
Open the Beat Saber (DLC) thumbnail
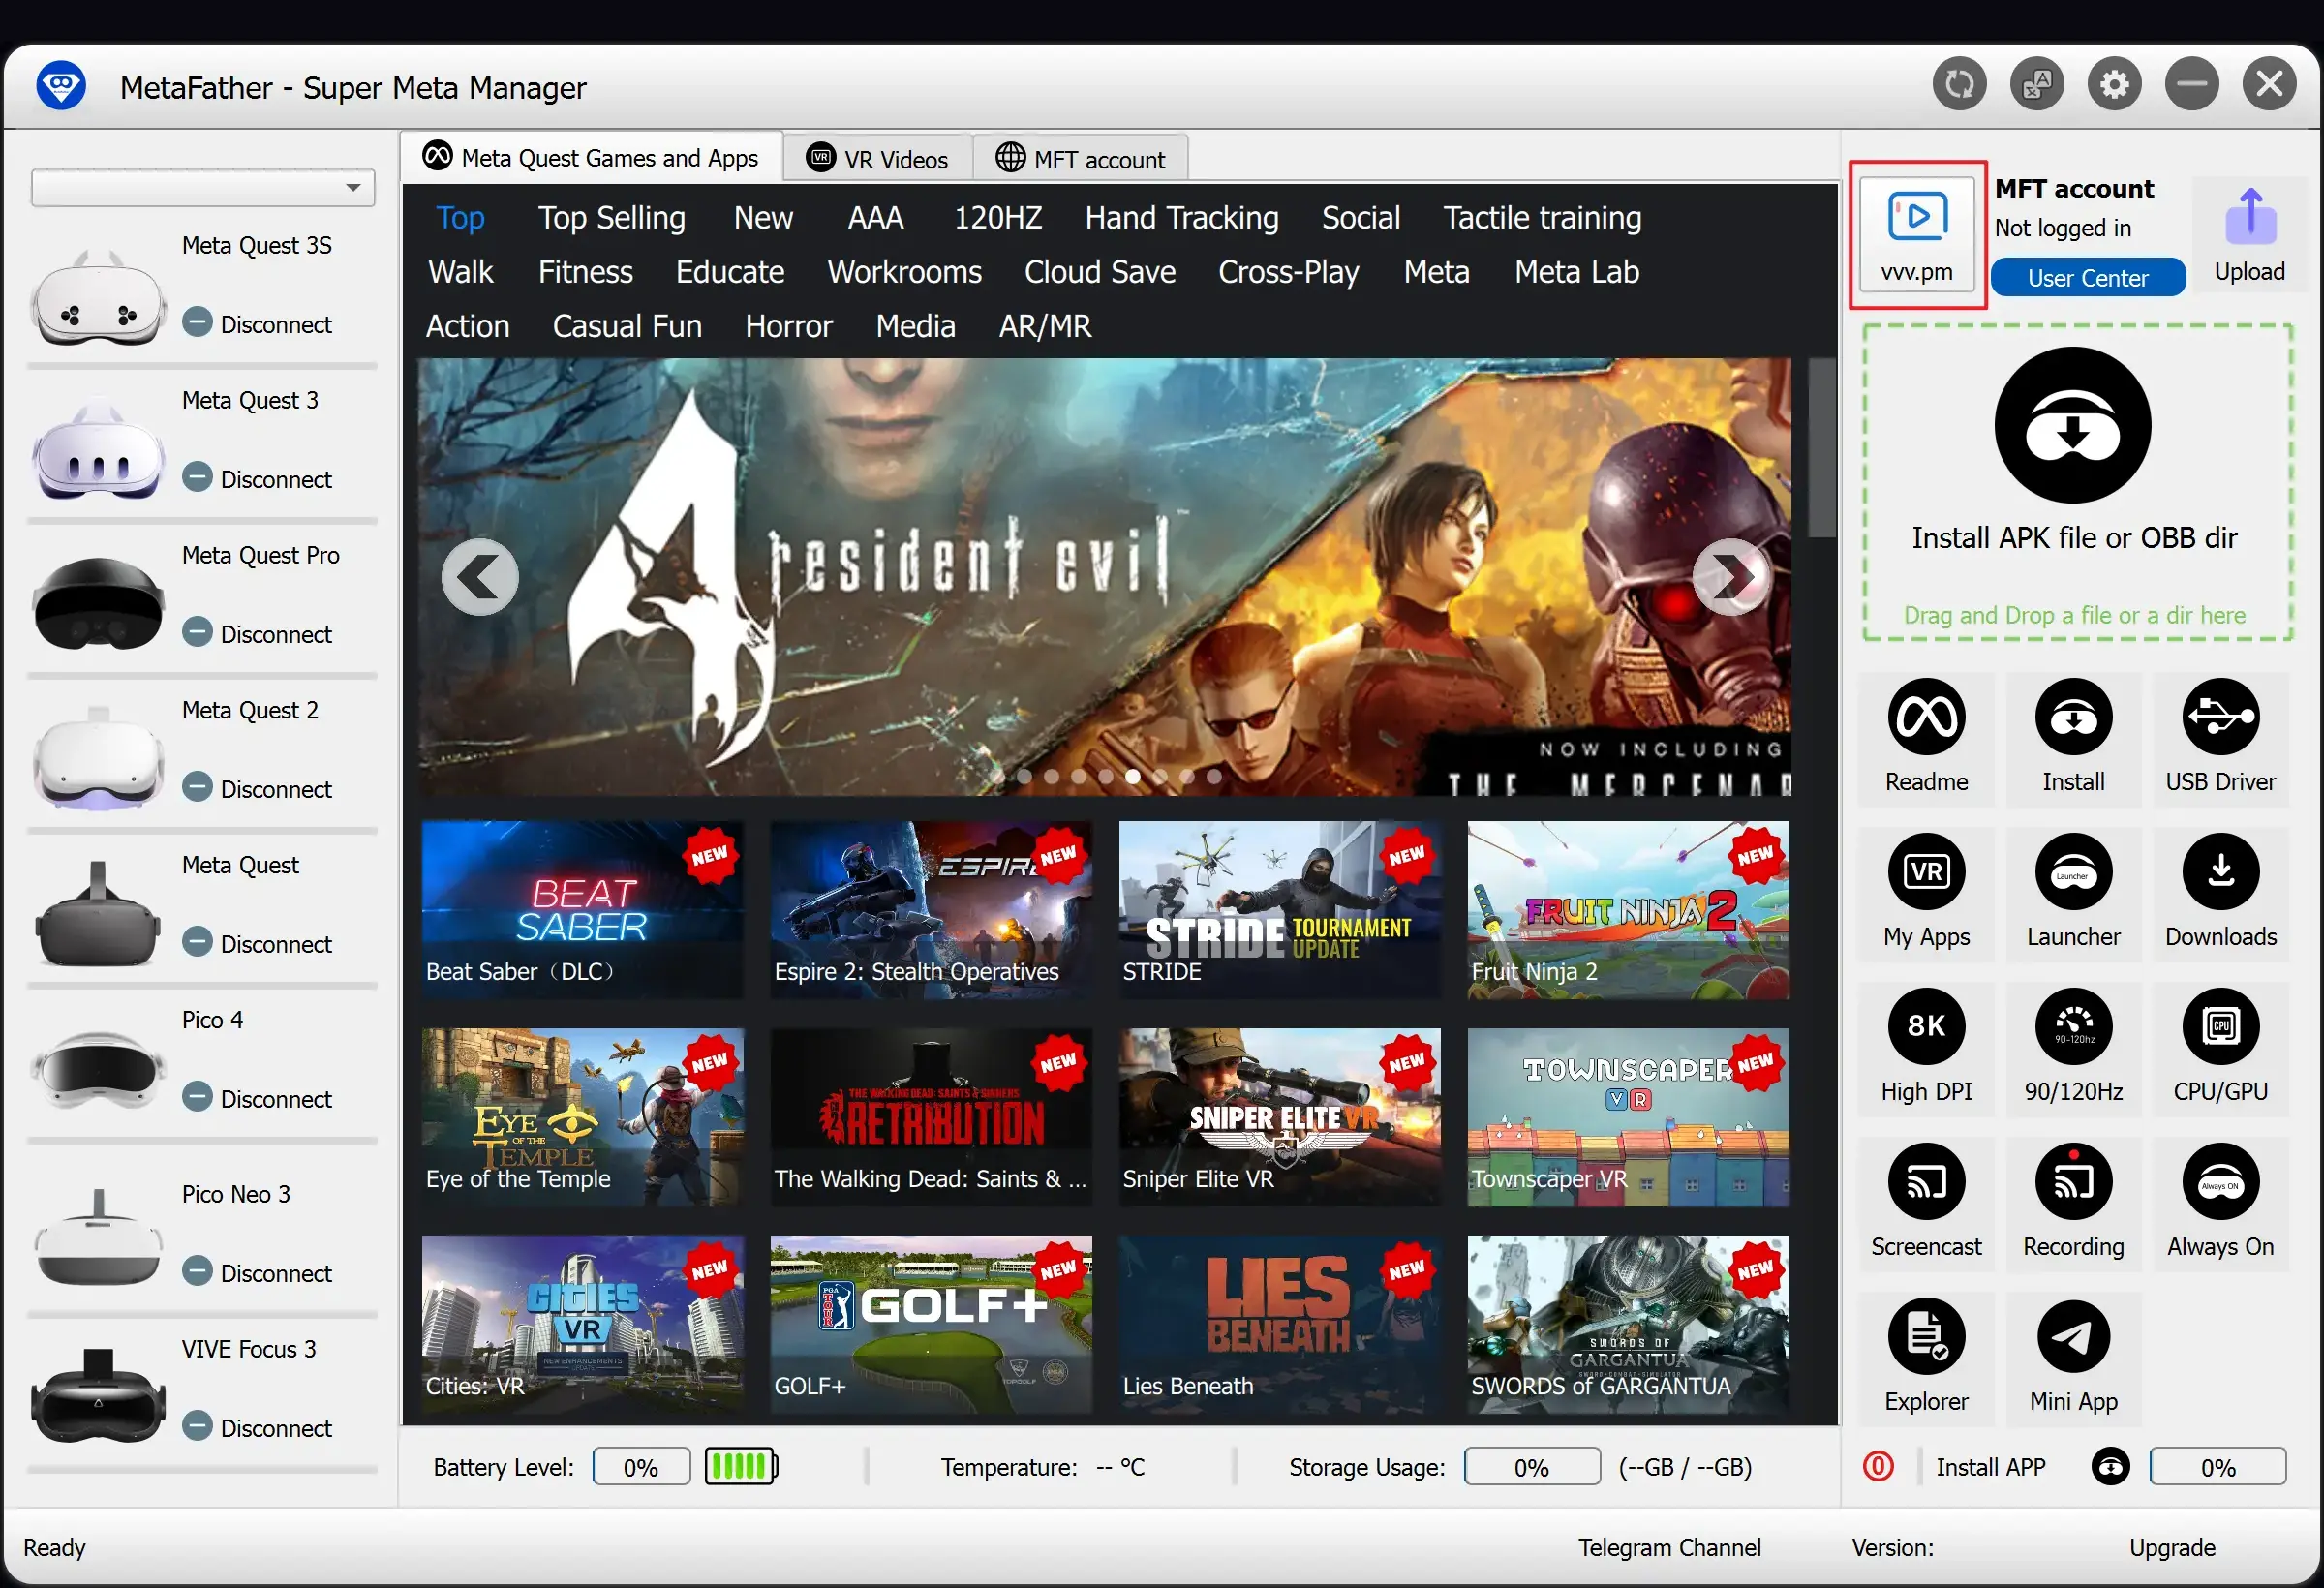(582, 909)
